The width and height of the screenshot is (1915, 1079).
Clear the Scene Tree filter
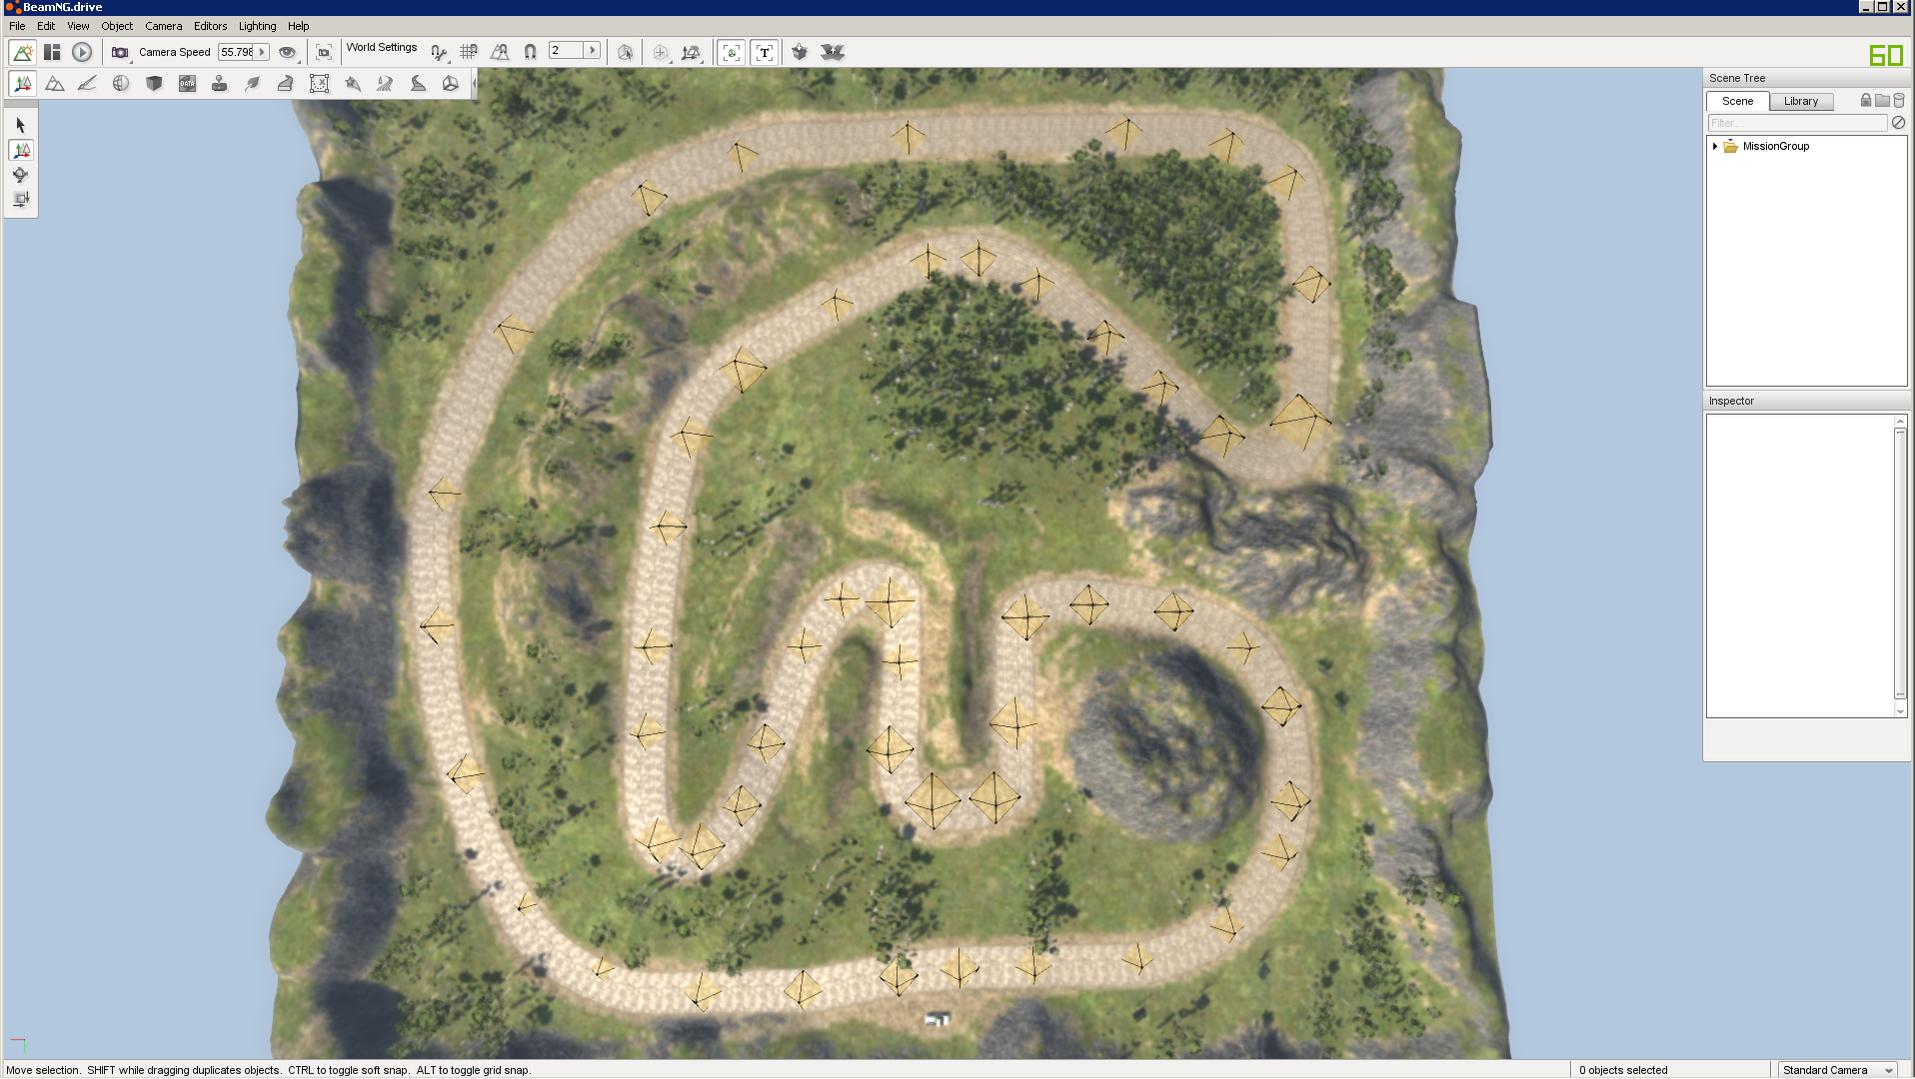pyautogui.click(x=1898, y=123)
